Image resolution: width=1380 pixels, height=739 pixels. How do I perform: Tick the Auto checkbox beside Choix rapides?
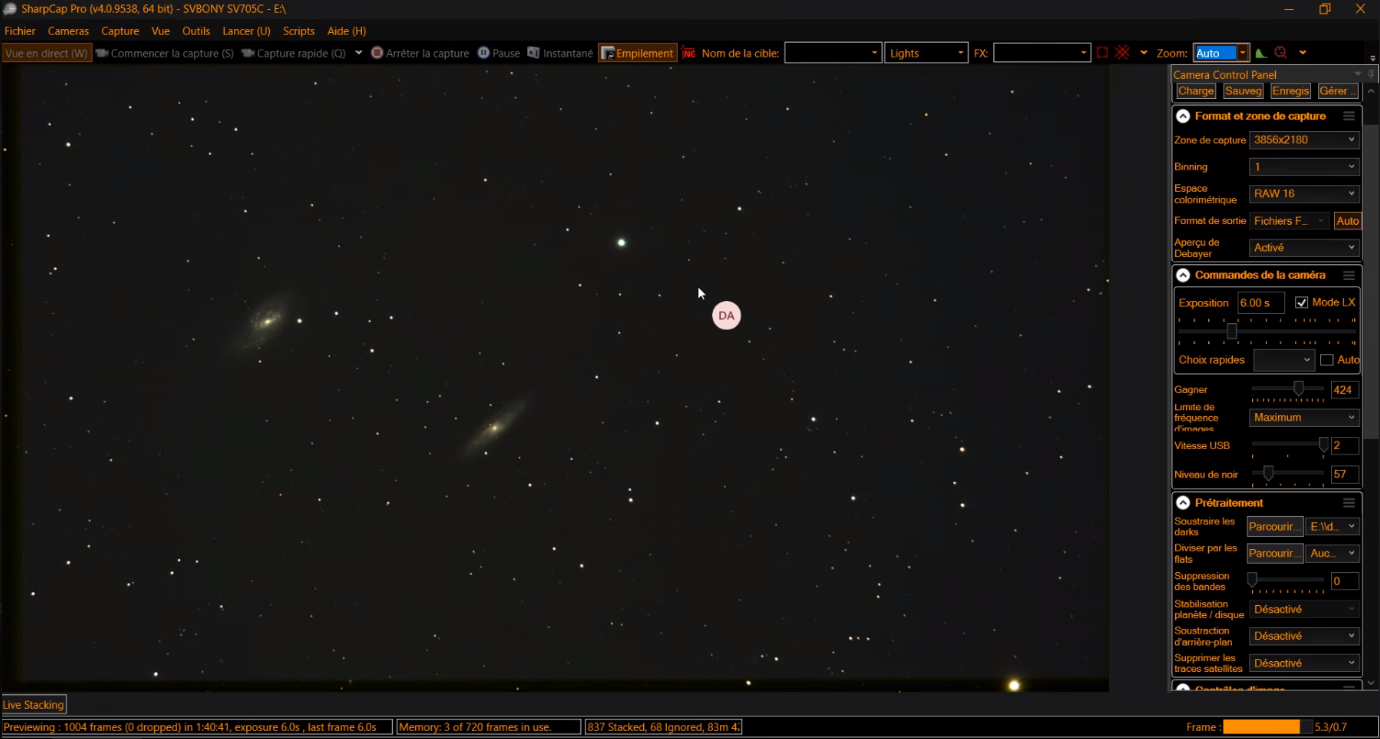(x=1326, y=360)
